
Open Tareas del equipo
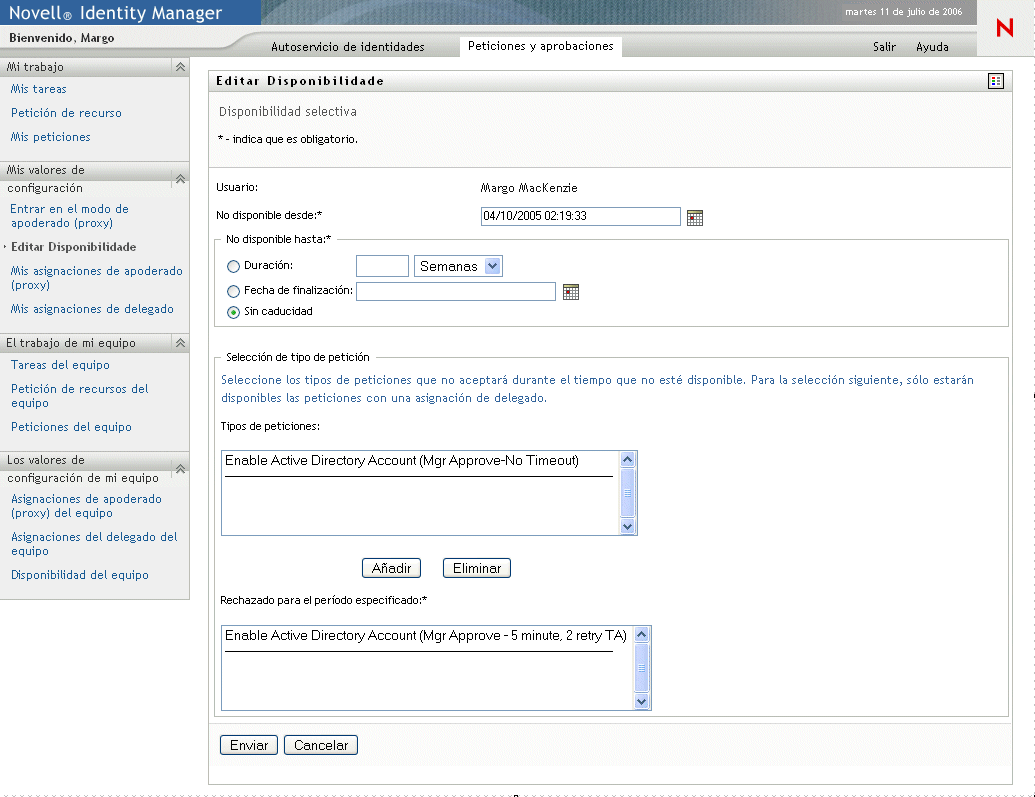(60, 365)
